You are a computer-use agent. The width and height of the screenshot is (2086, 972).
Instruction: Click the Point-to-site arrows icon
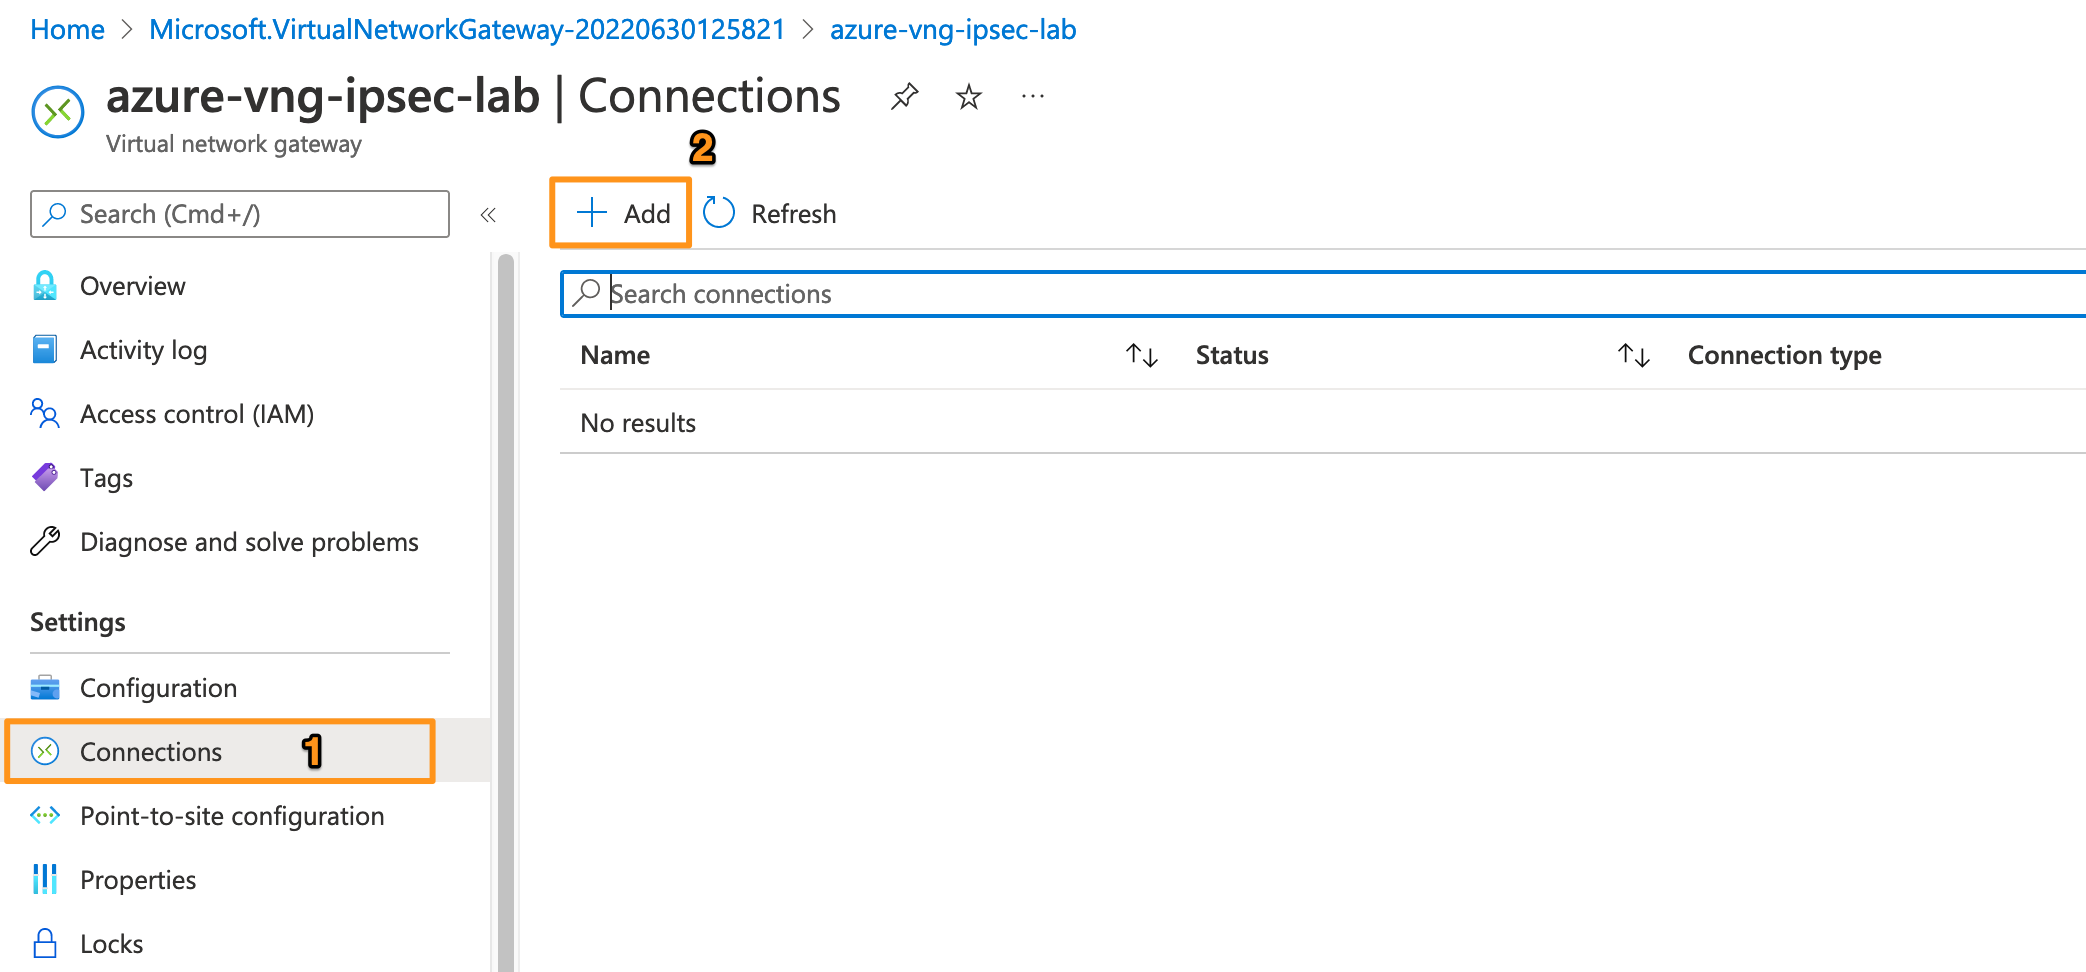click(45, 815)
